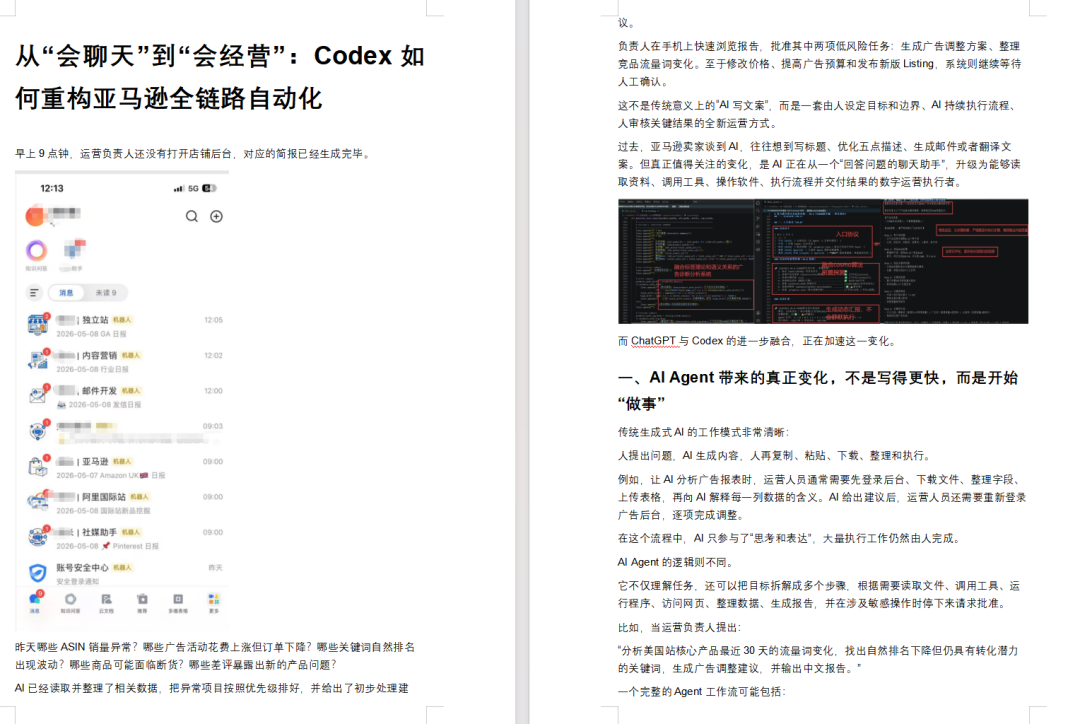Tap the 消息 bottom navigation icon

tap(35, 601)
